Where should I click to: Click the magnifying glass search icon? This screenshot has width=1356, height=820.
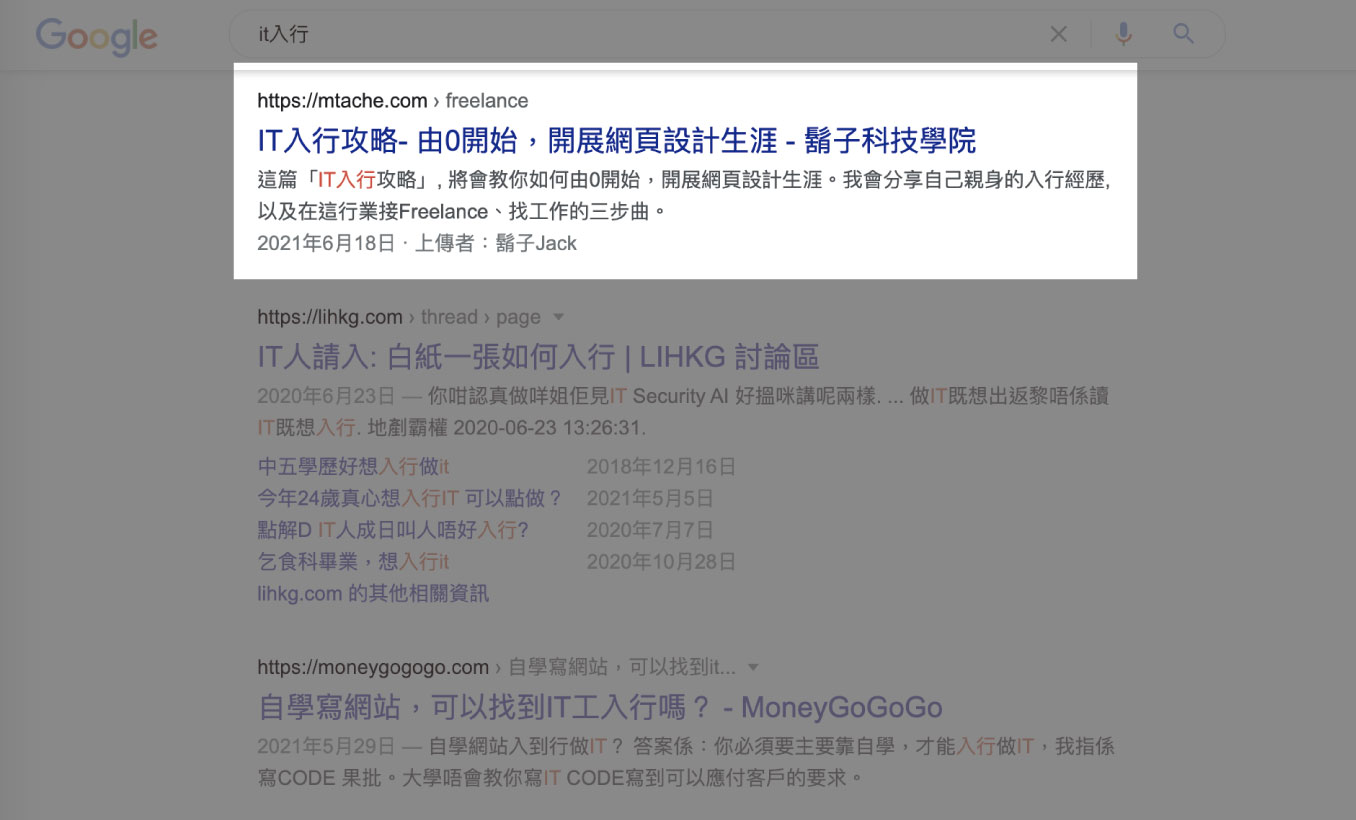tap(1183, 35)
